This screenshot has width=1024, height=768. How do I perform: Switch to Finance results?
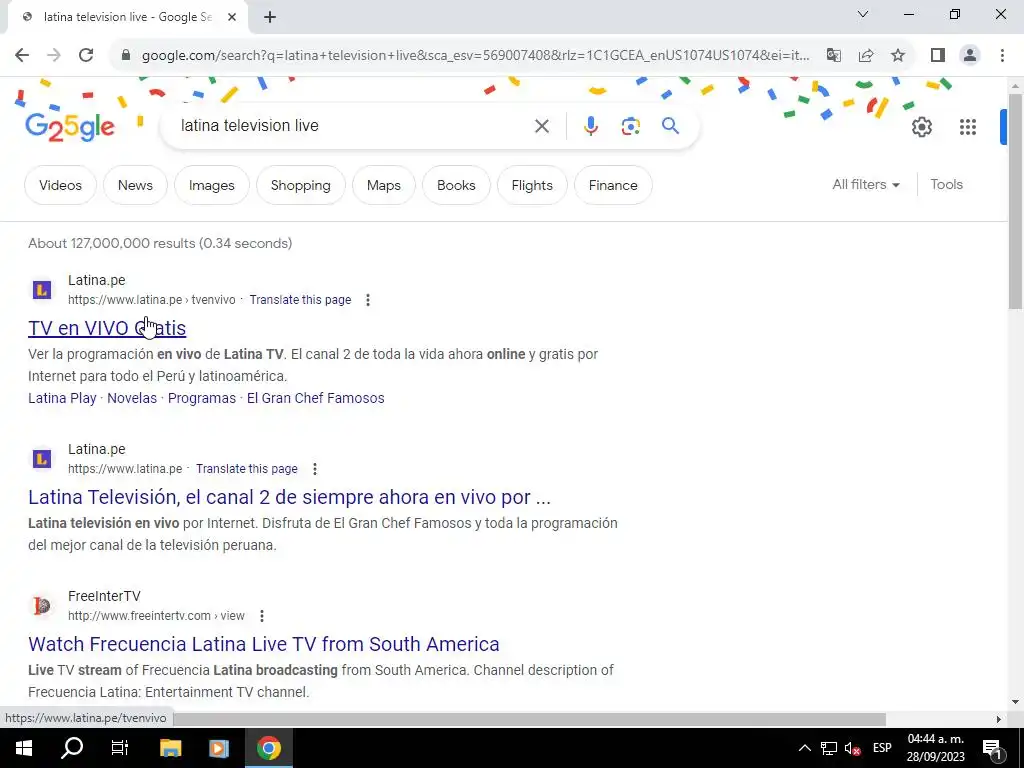tap(613, 185)
